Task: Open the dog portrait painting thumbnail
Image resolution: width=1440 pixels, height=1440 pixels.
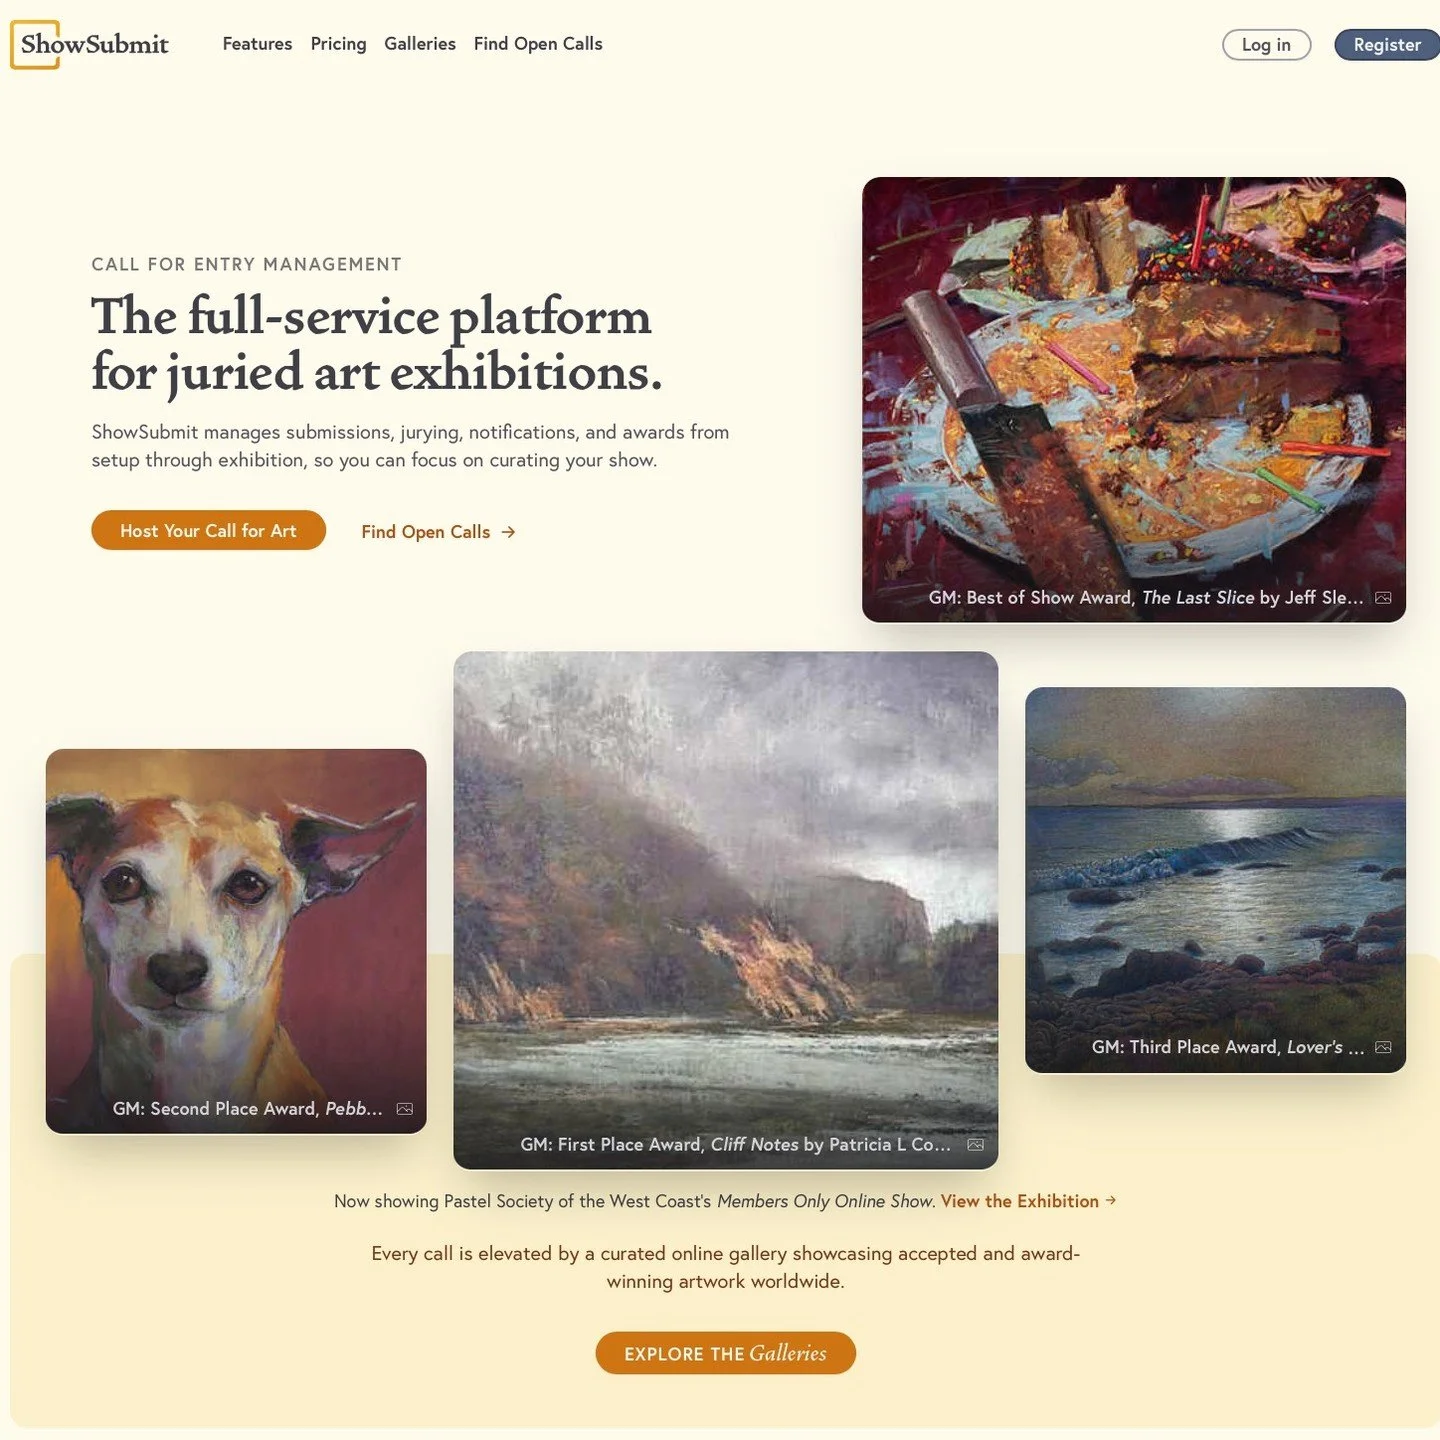Action: coord(236,941)
